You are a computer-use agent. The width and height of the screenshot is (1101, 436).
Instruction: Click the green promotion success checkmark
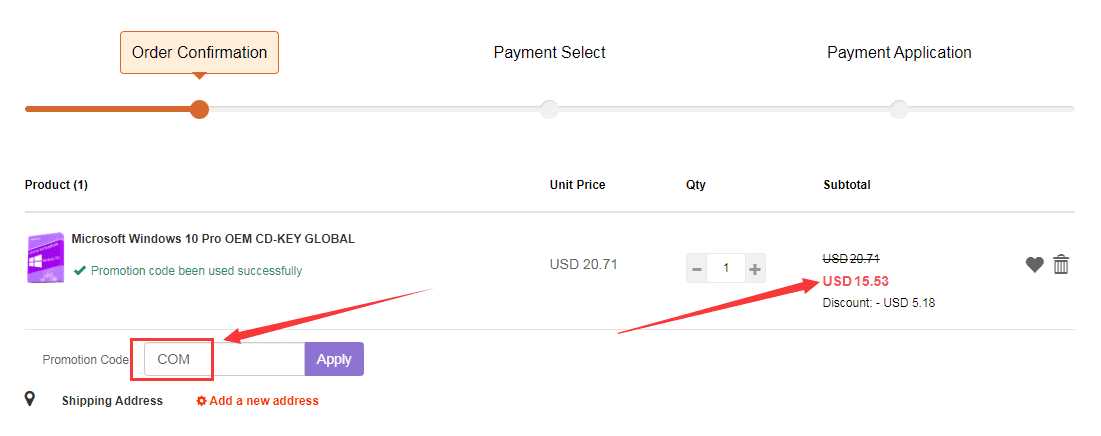(x=80, y=270)
